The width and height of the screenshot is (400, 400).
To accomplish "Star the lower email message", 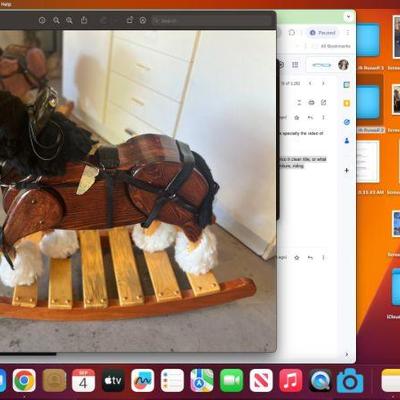I will click(297, 257).
